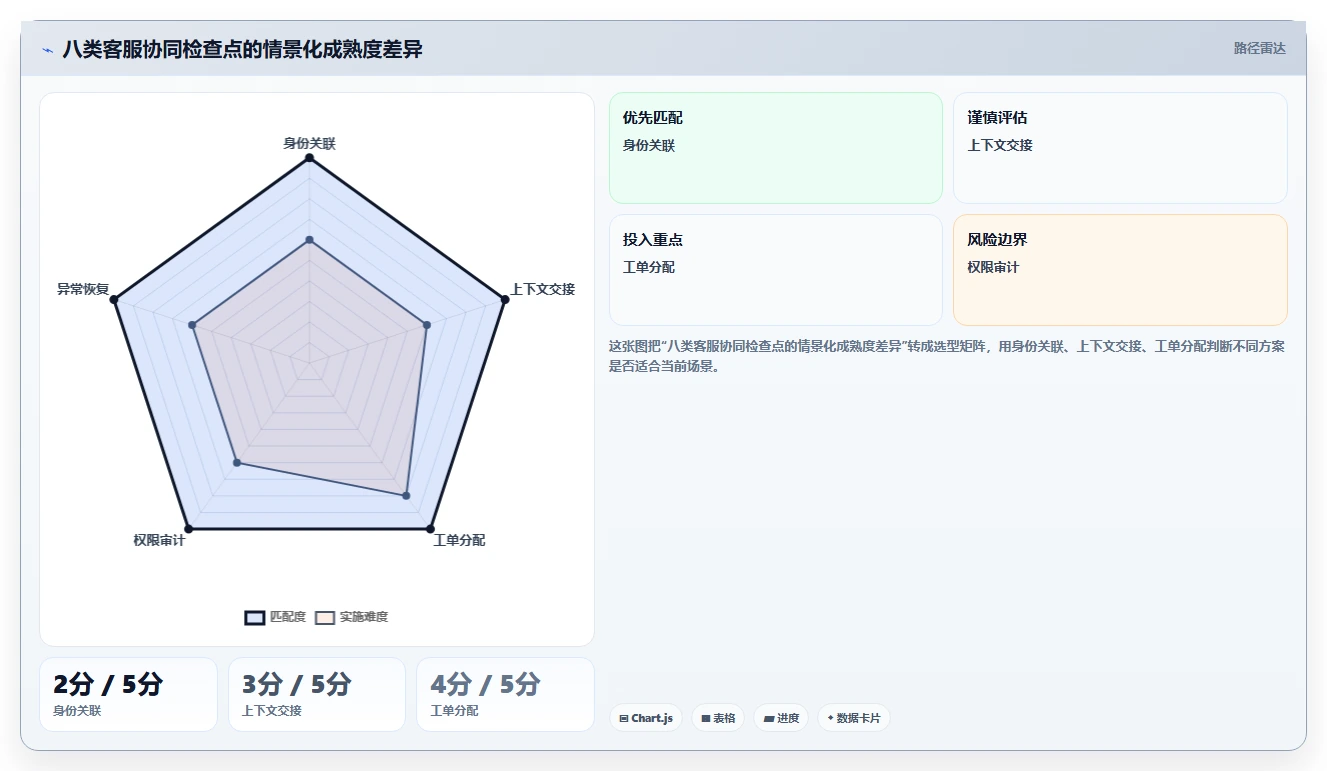Image resolution: width=1327 pixels, height=771 pixels.
Task: Click the 上下文交接 outer radar point
Action: pos(503,299)
